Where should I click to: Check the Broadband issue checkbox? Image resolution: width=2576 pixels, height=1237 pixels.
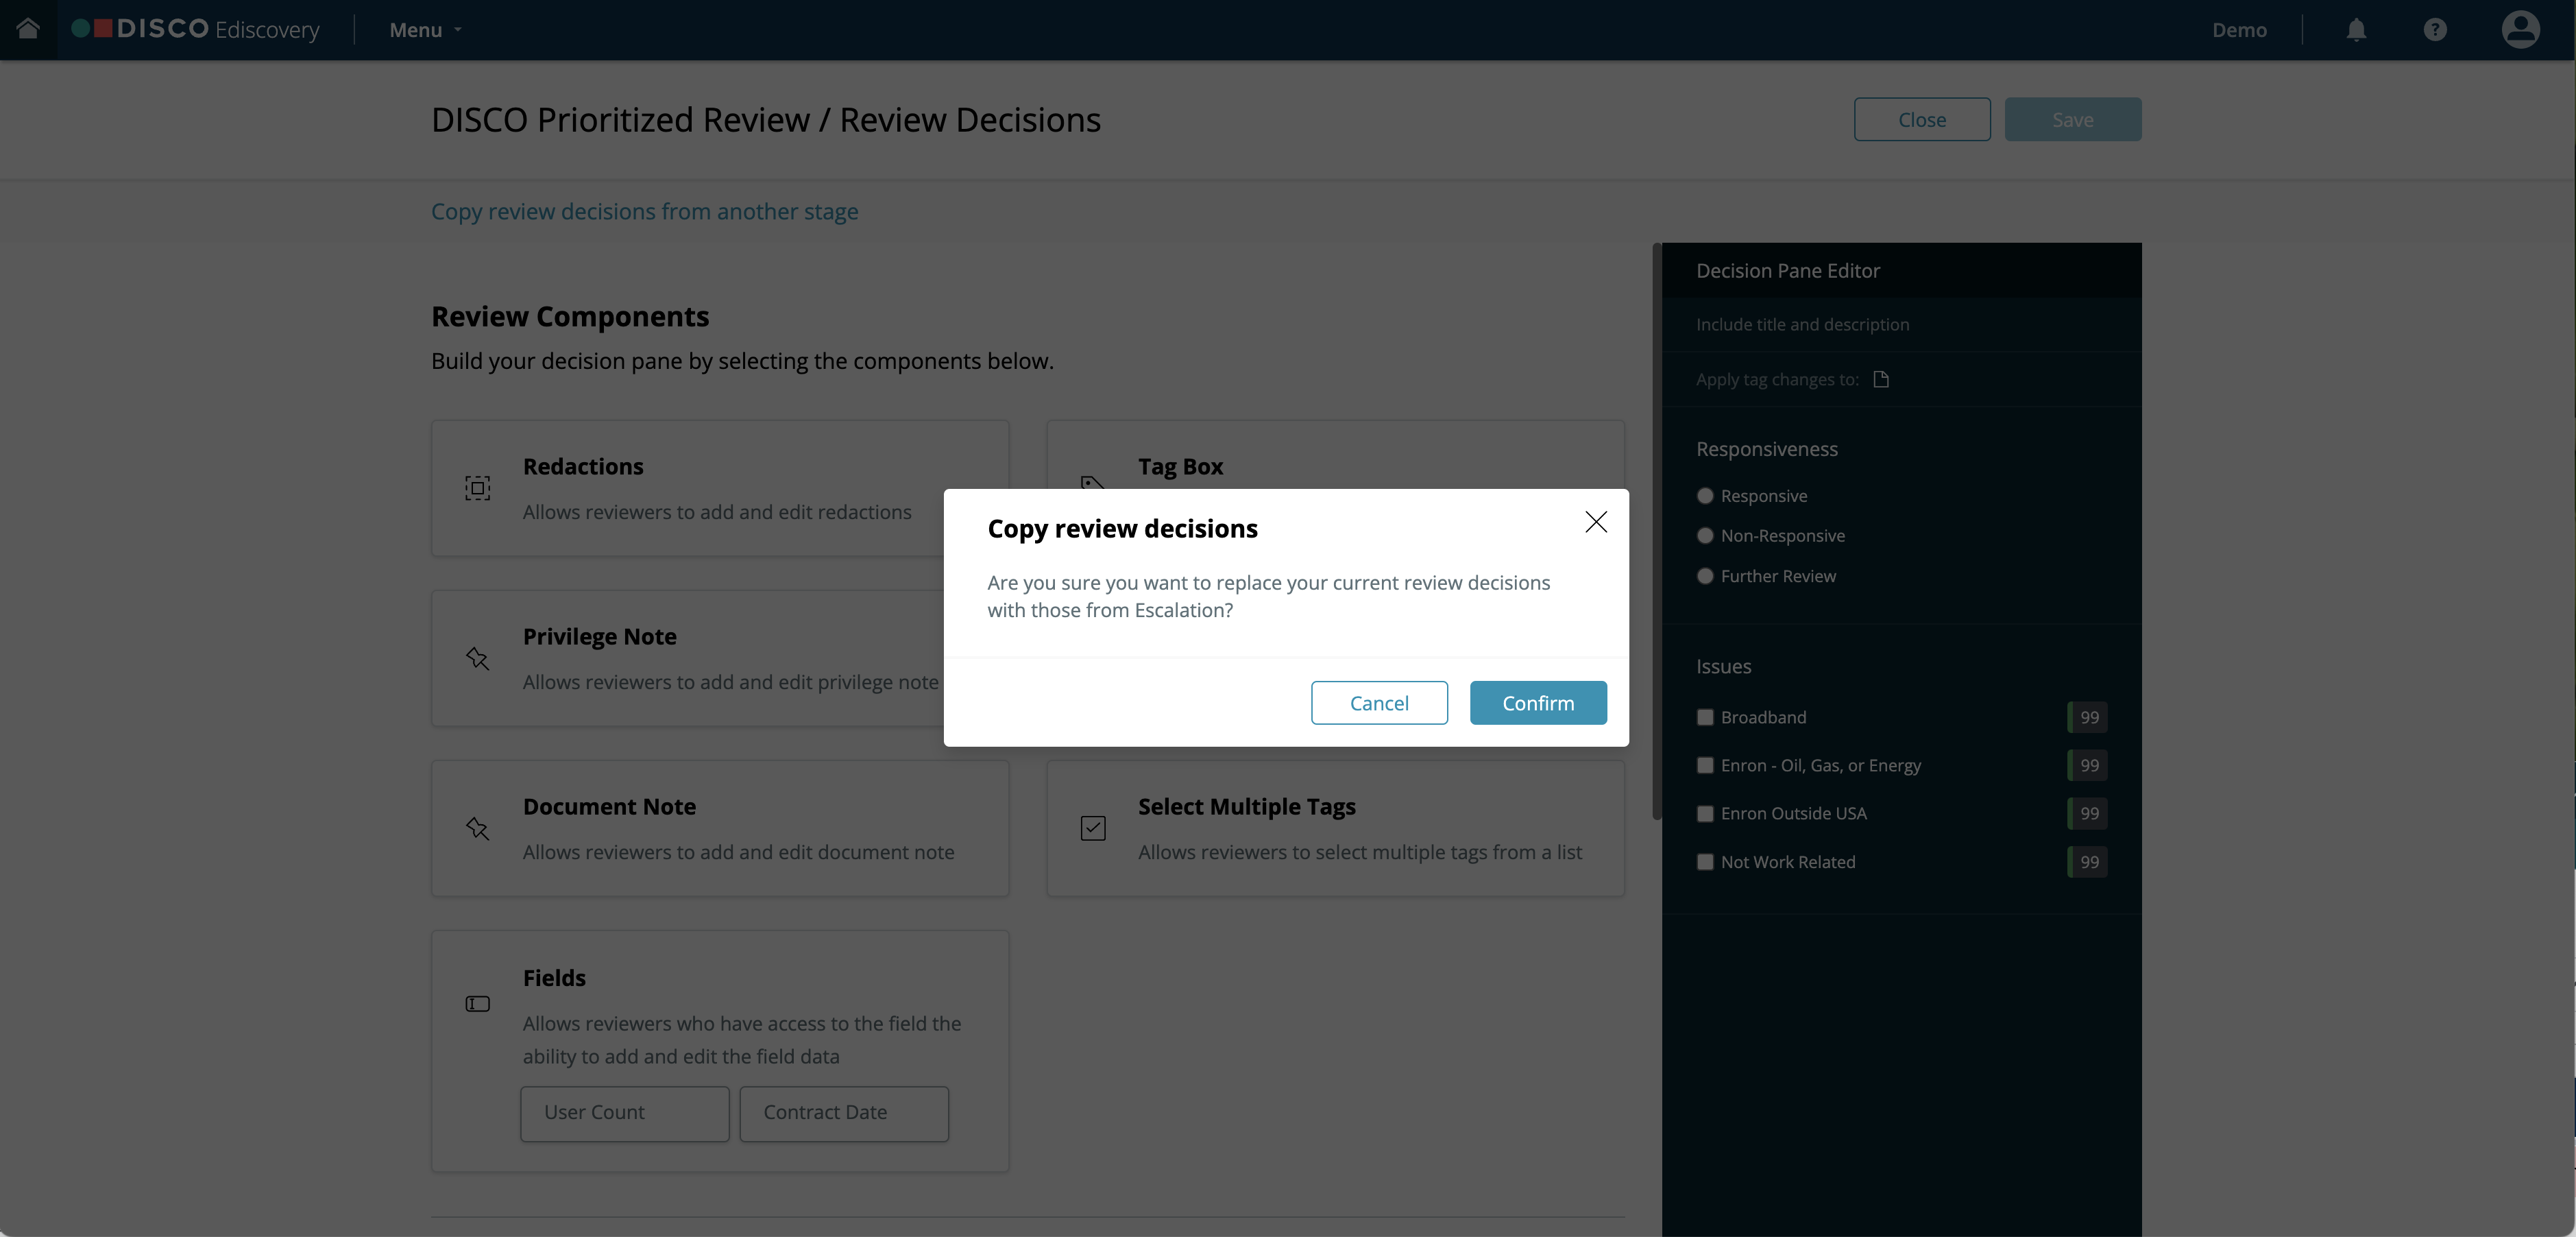pyautogui.click(x=1705, y=717)
